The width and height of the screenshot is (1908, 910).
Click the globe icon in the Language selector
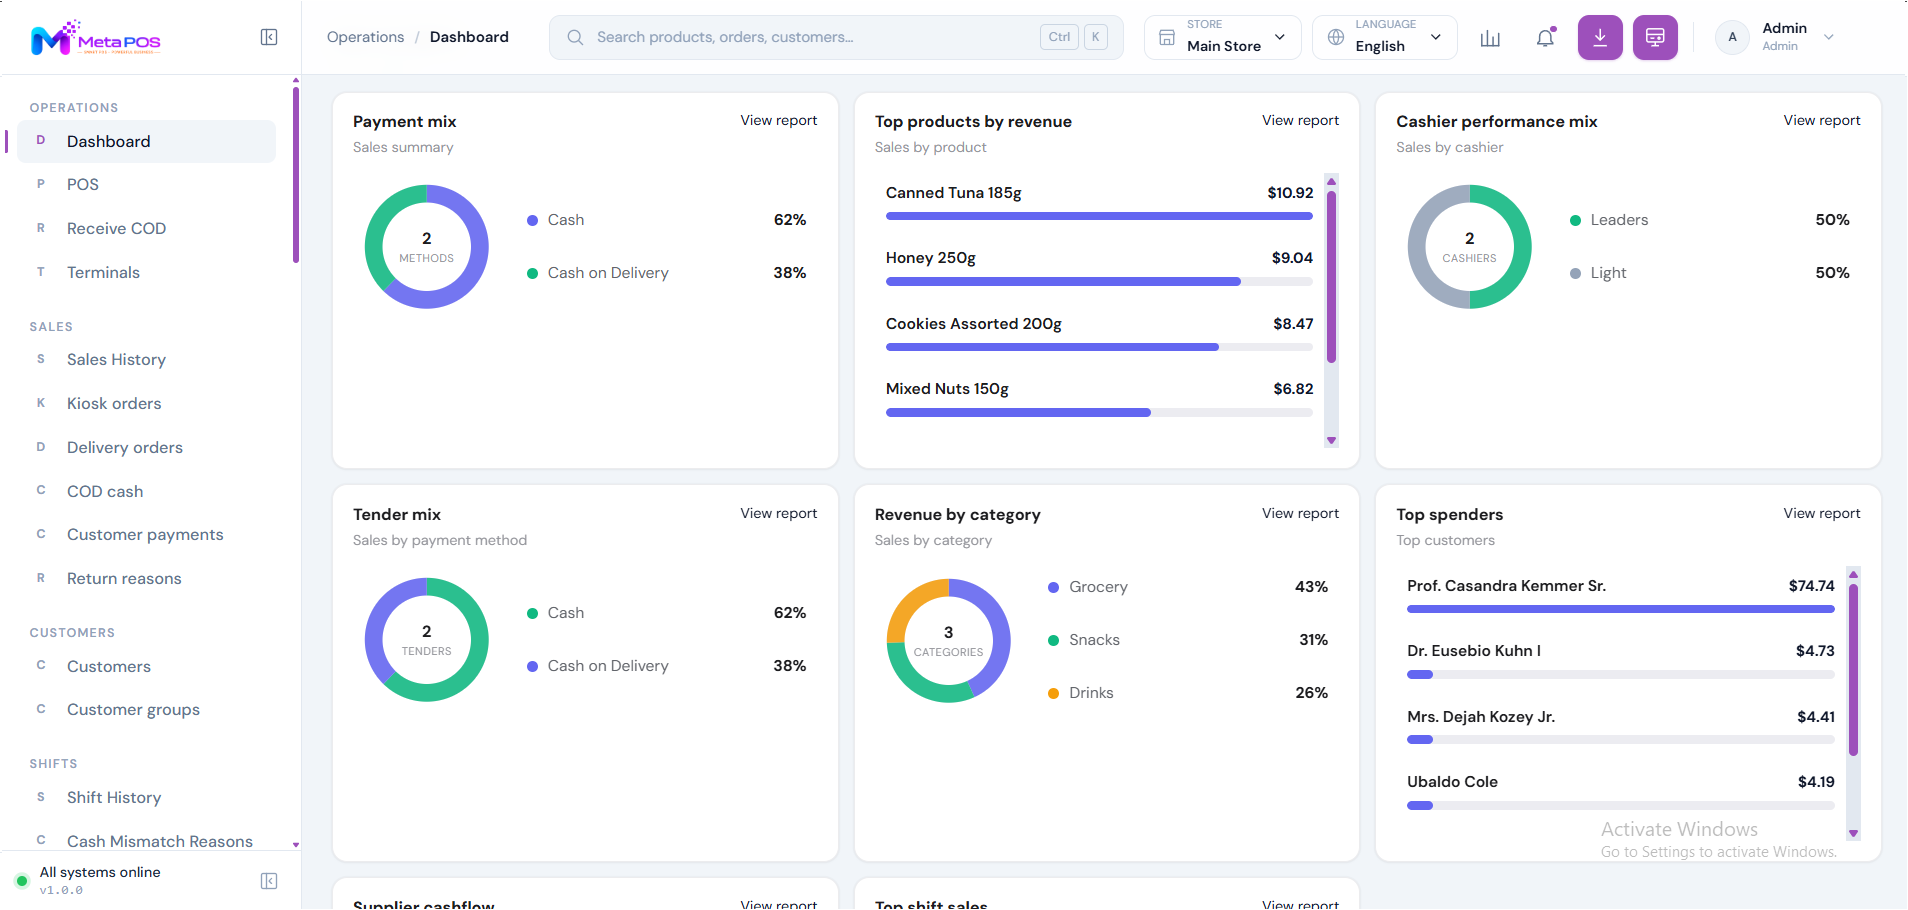1335,37
